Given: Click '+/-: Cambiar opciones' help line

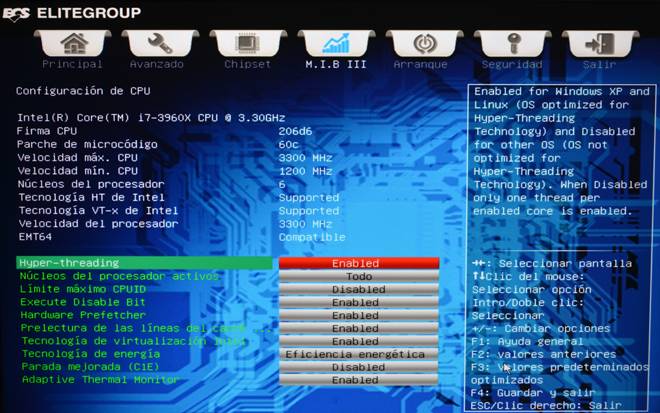Looking at the screenshot, I should click(x=540, y=328).
